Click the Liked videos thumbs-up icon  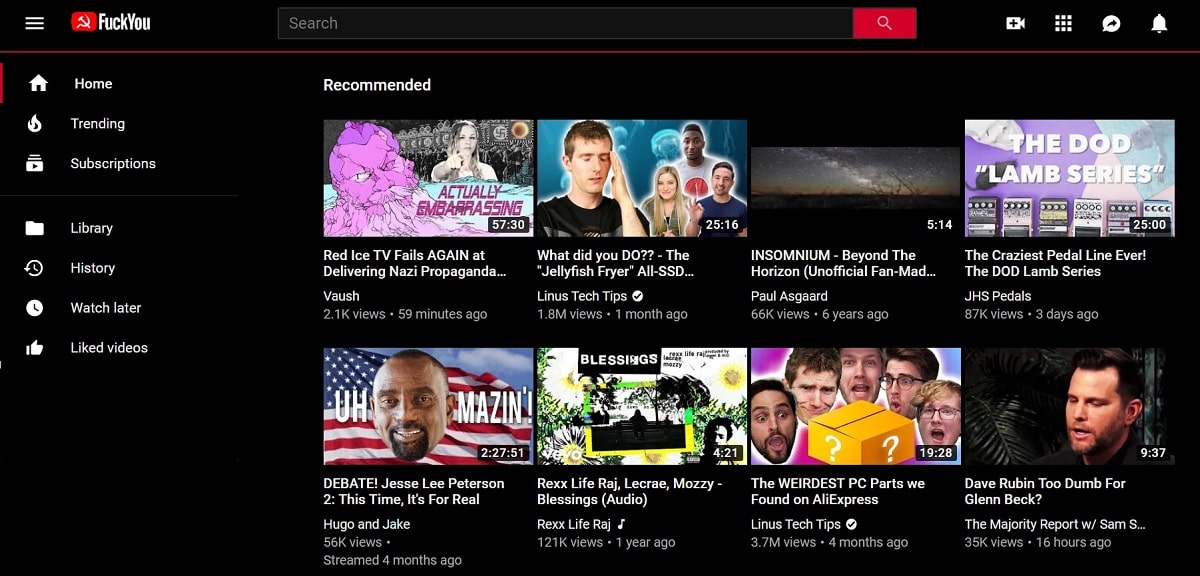pos(35,348)
